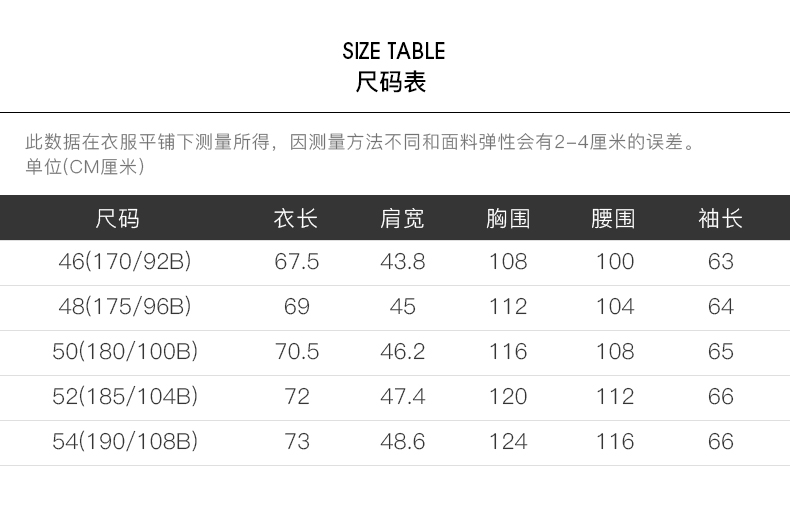
Task: Select the 胸围 column header
Action: pyautogui.click(x=508, y=219)
